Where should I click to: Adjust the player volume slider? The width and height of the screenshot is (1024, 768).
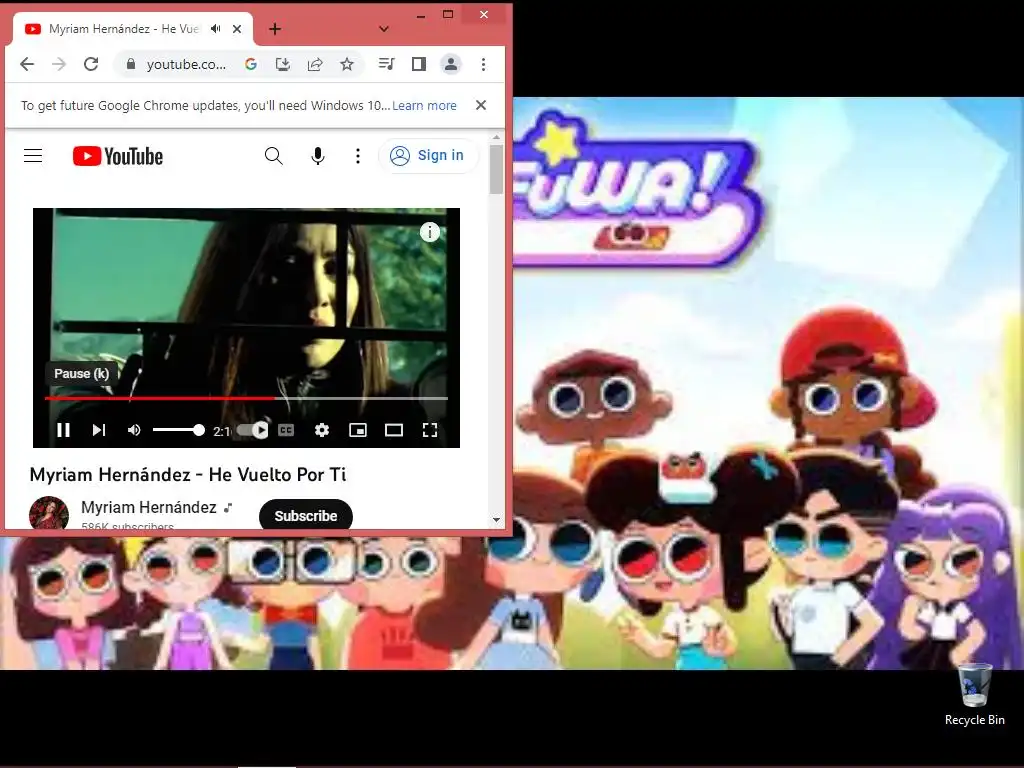178,430
